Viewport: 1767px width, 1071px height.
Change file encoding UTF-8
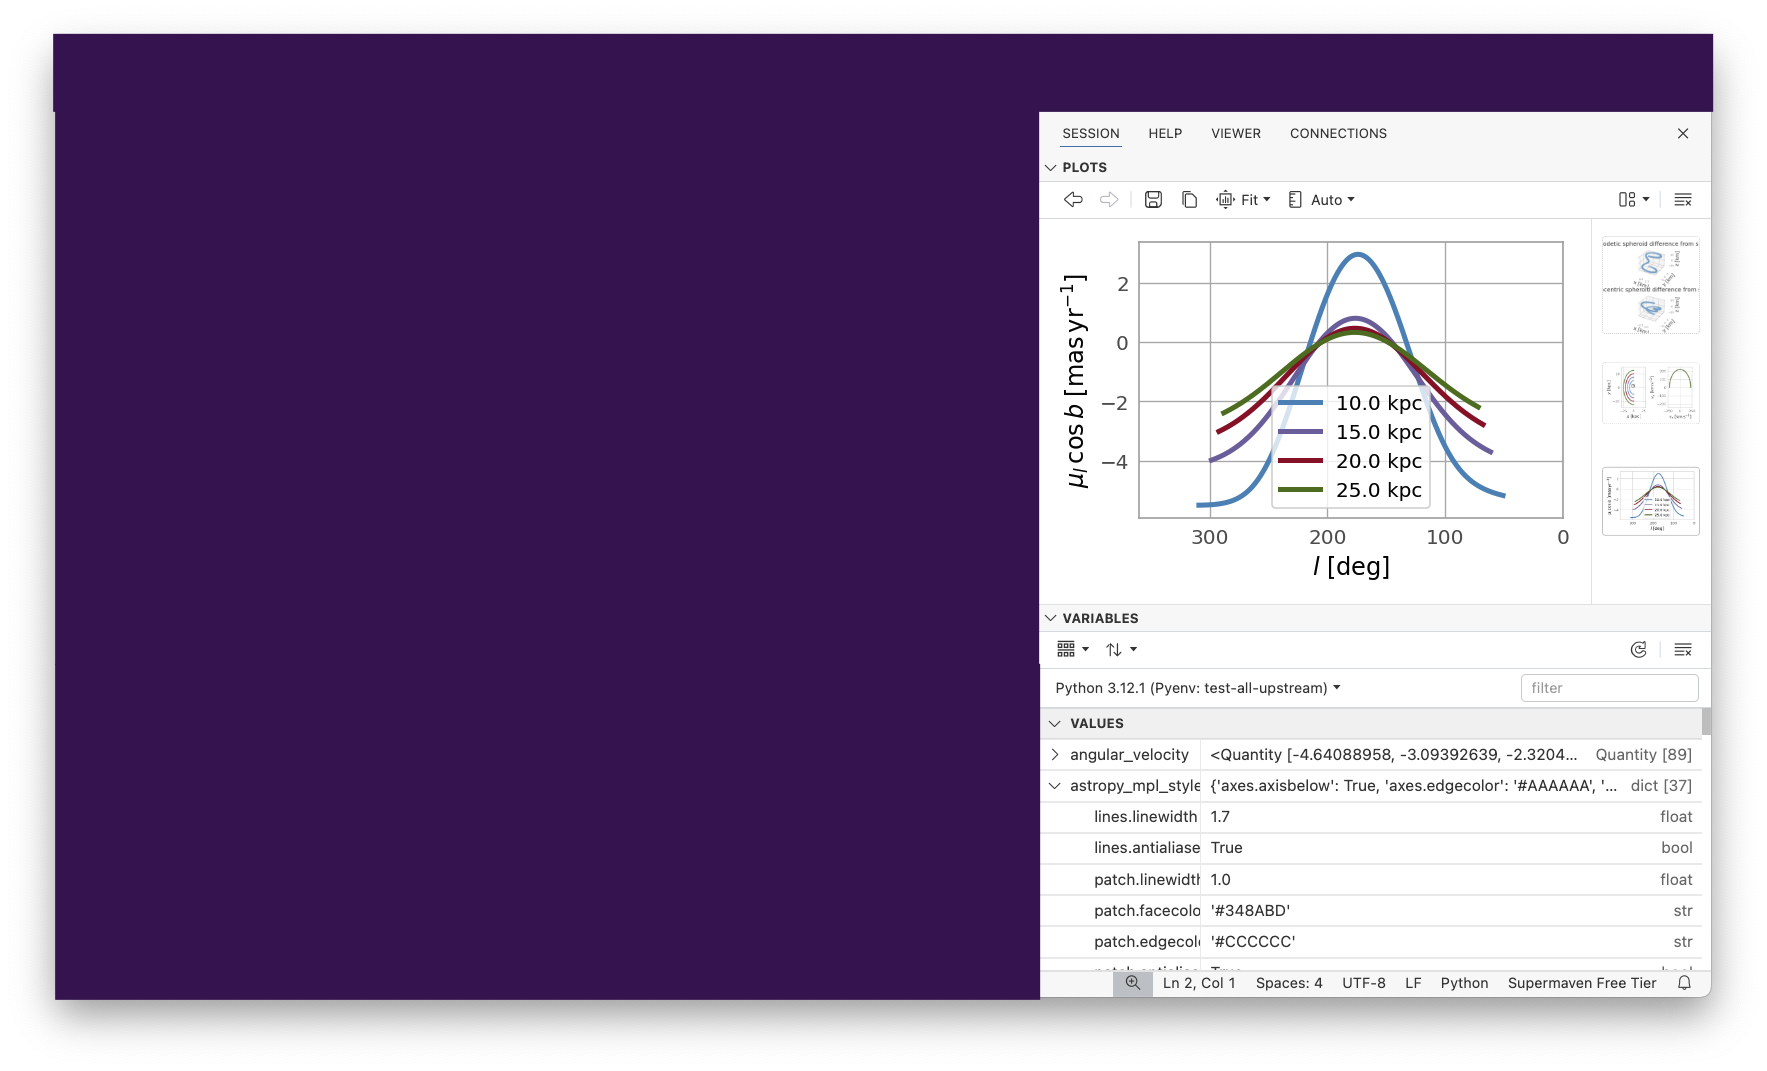point(1364,983)
